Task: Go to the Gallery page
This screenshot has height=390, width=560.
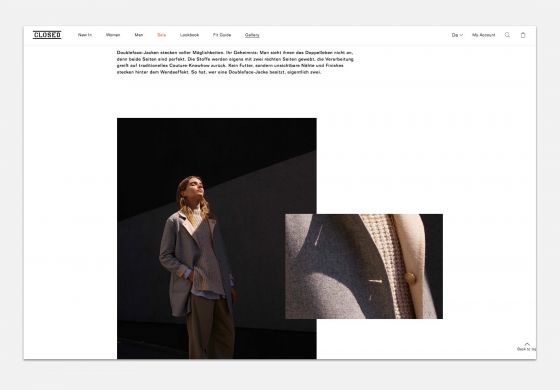Action: pyautogui.click(x=252, y=35)
